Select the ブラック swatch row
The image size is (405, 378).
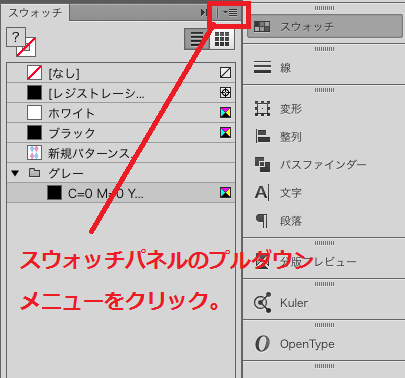[x=121, y=133]
